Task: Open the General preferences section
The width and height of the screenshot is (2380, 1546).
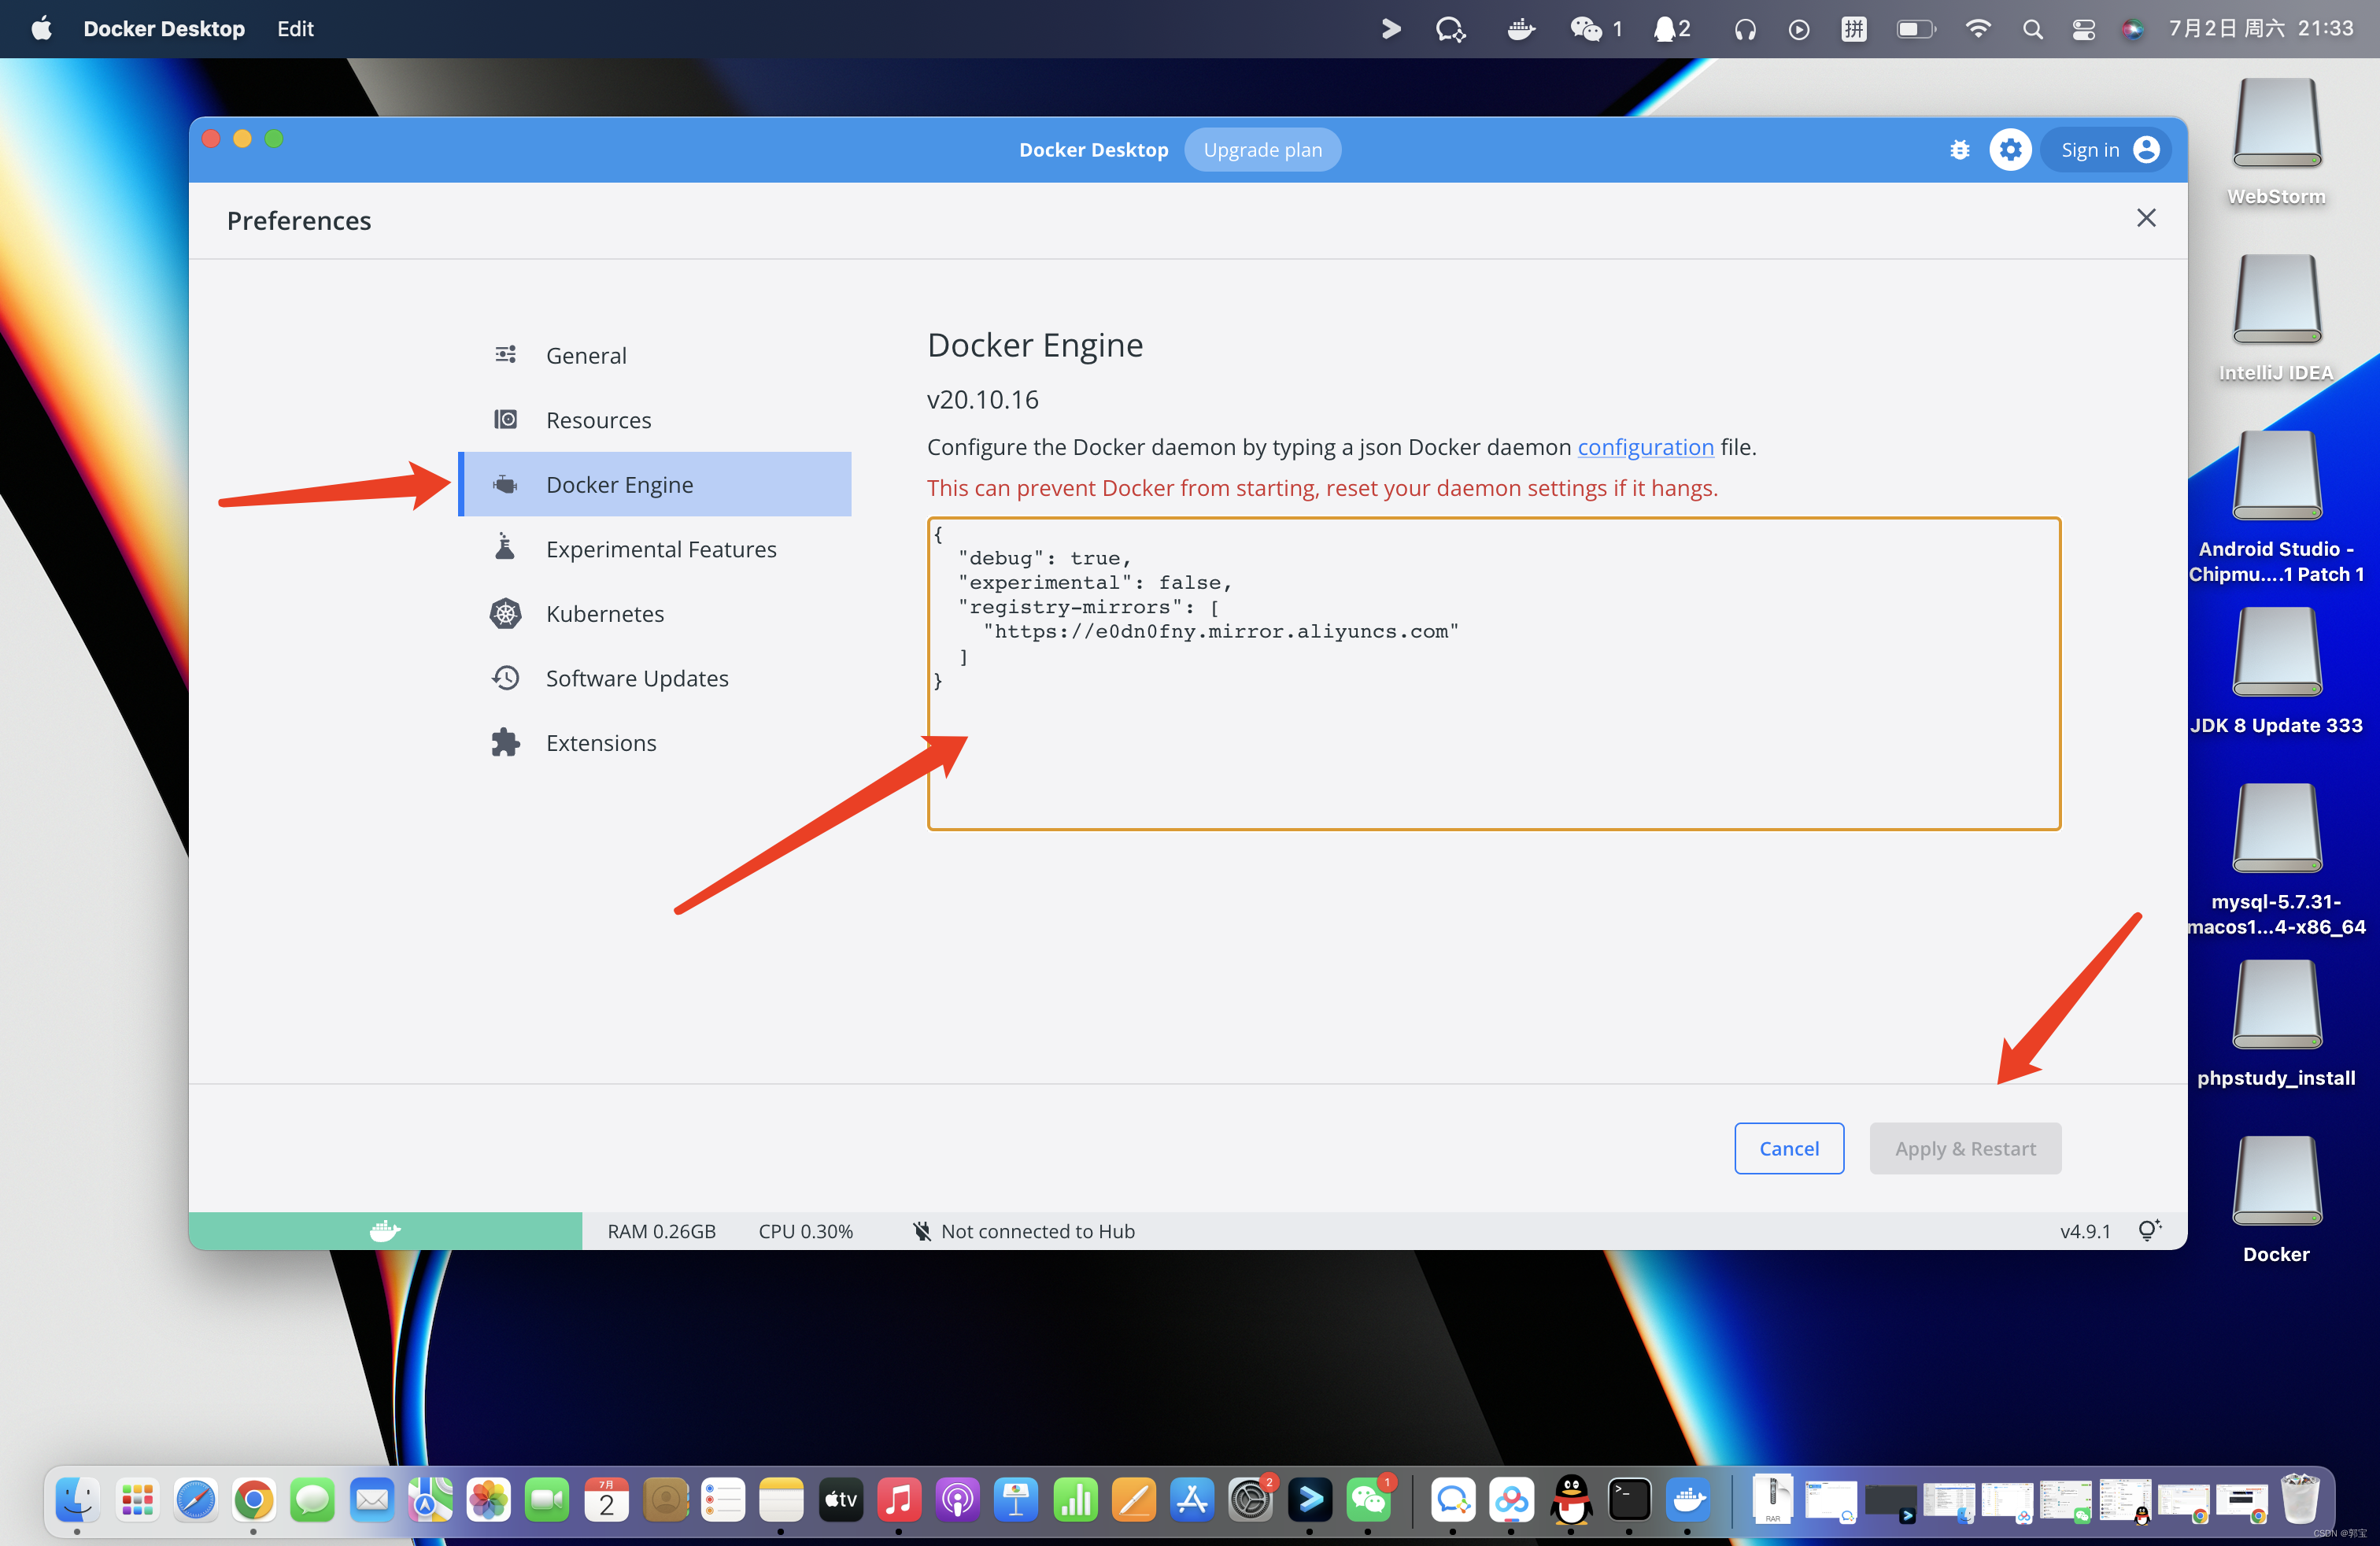Action: 655,355
